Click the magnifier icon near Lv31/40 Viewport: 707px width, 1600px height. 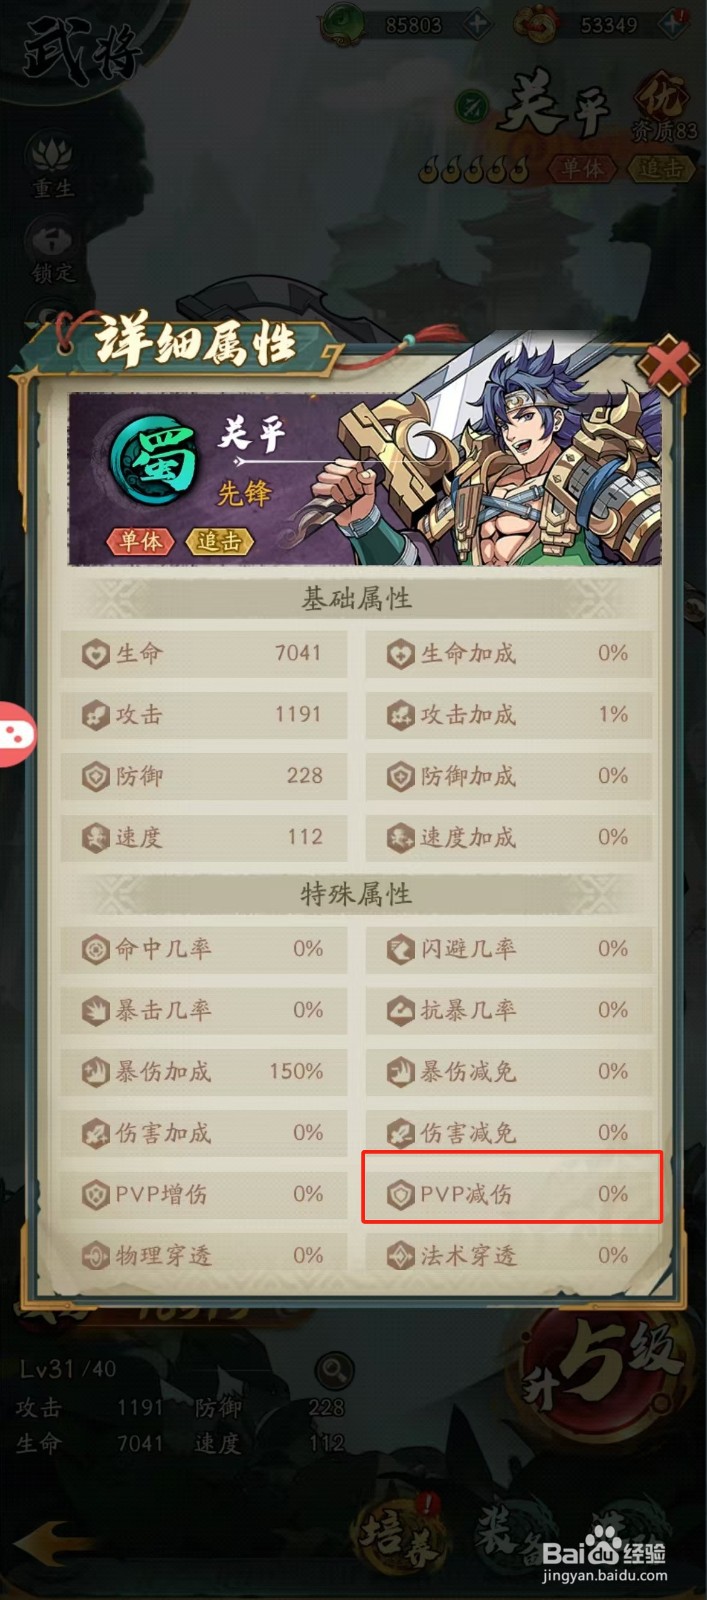(334, 1369)
